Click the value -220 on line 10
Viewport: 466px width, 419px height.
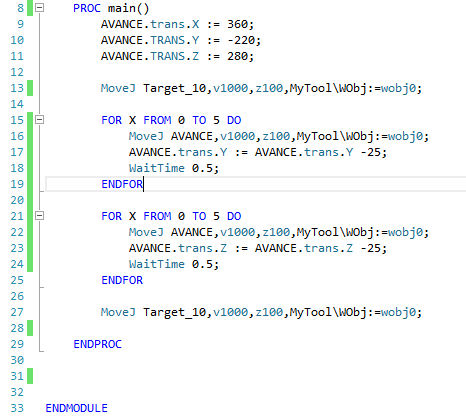pyautogui.click(x=241, y=40)
